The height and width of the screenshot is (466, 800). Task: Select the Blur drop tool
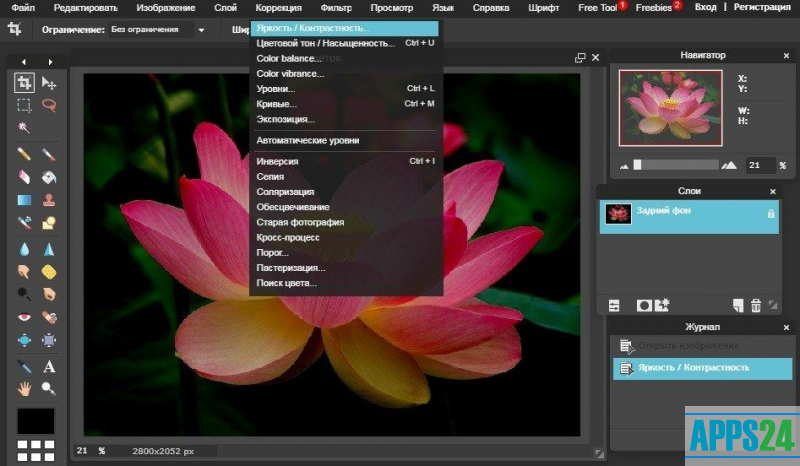point(24,249)
